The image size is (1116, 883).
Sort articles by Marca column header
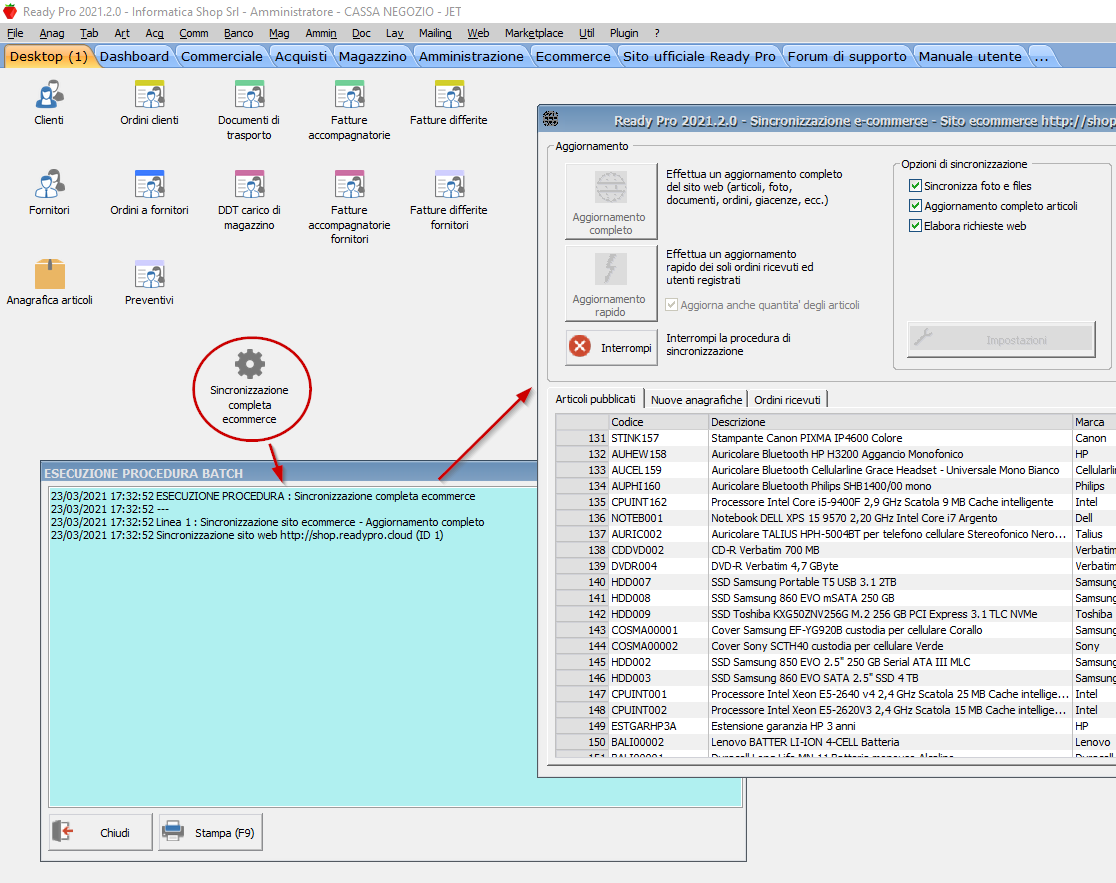[x=1094, y=422]
